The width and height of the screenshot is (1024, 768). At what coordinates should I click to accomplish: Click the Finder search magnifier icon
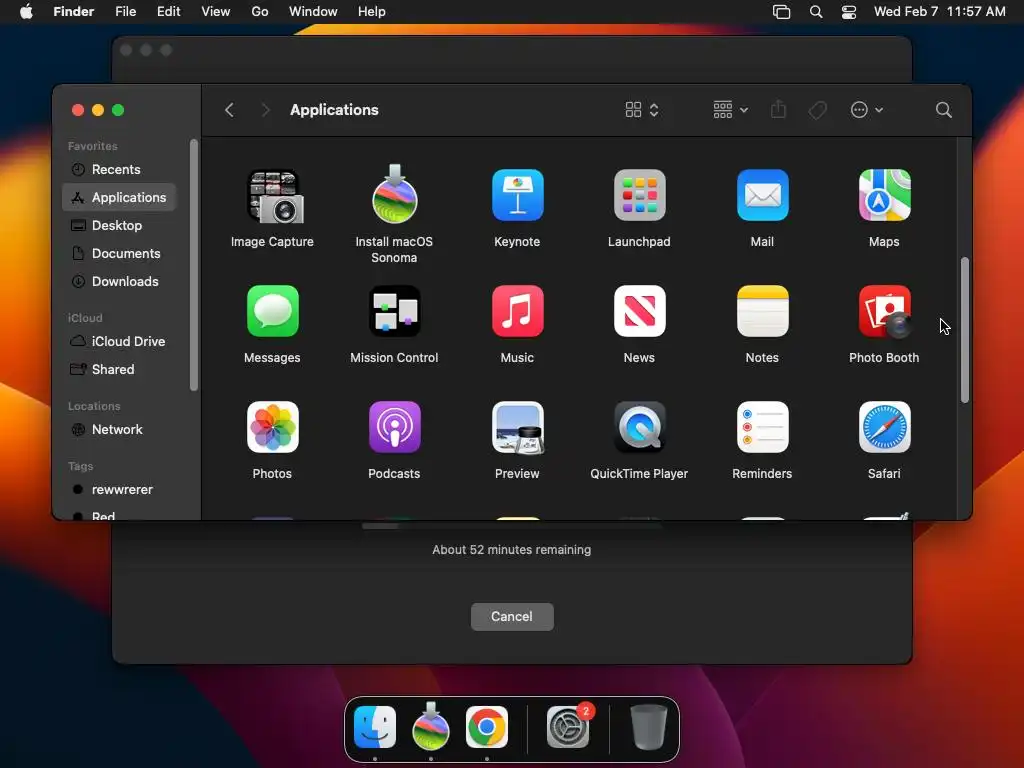point(943,110)
